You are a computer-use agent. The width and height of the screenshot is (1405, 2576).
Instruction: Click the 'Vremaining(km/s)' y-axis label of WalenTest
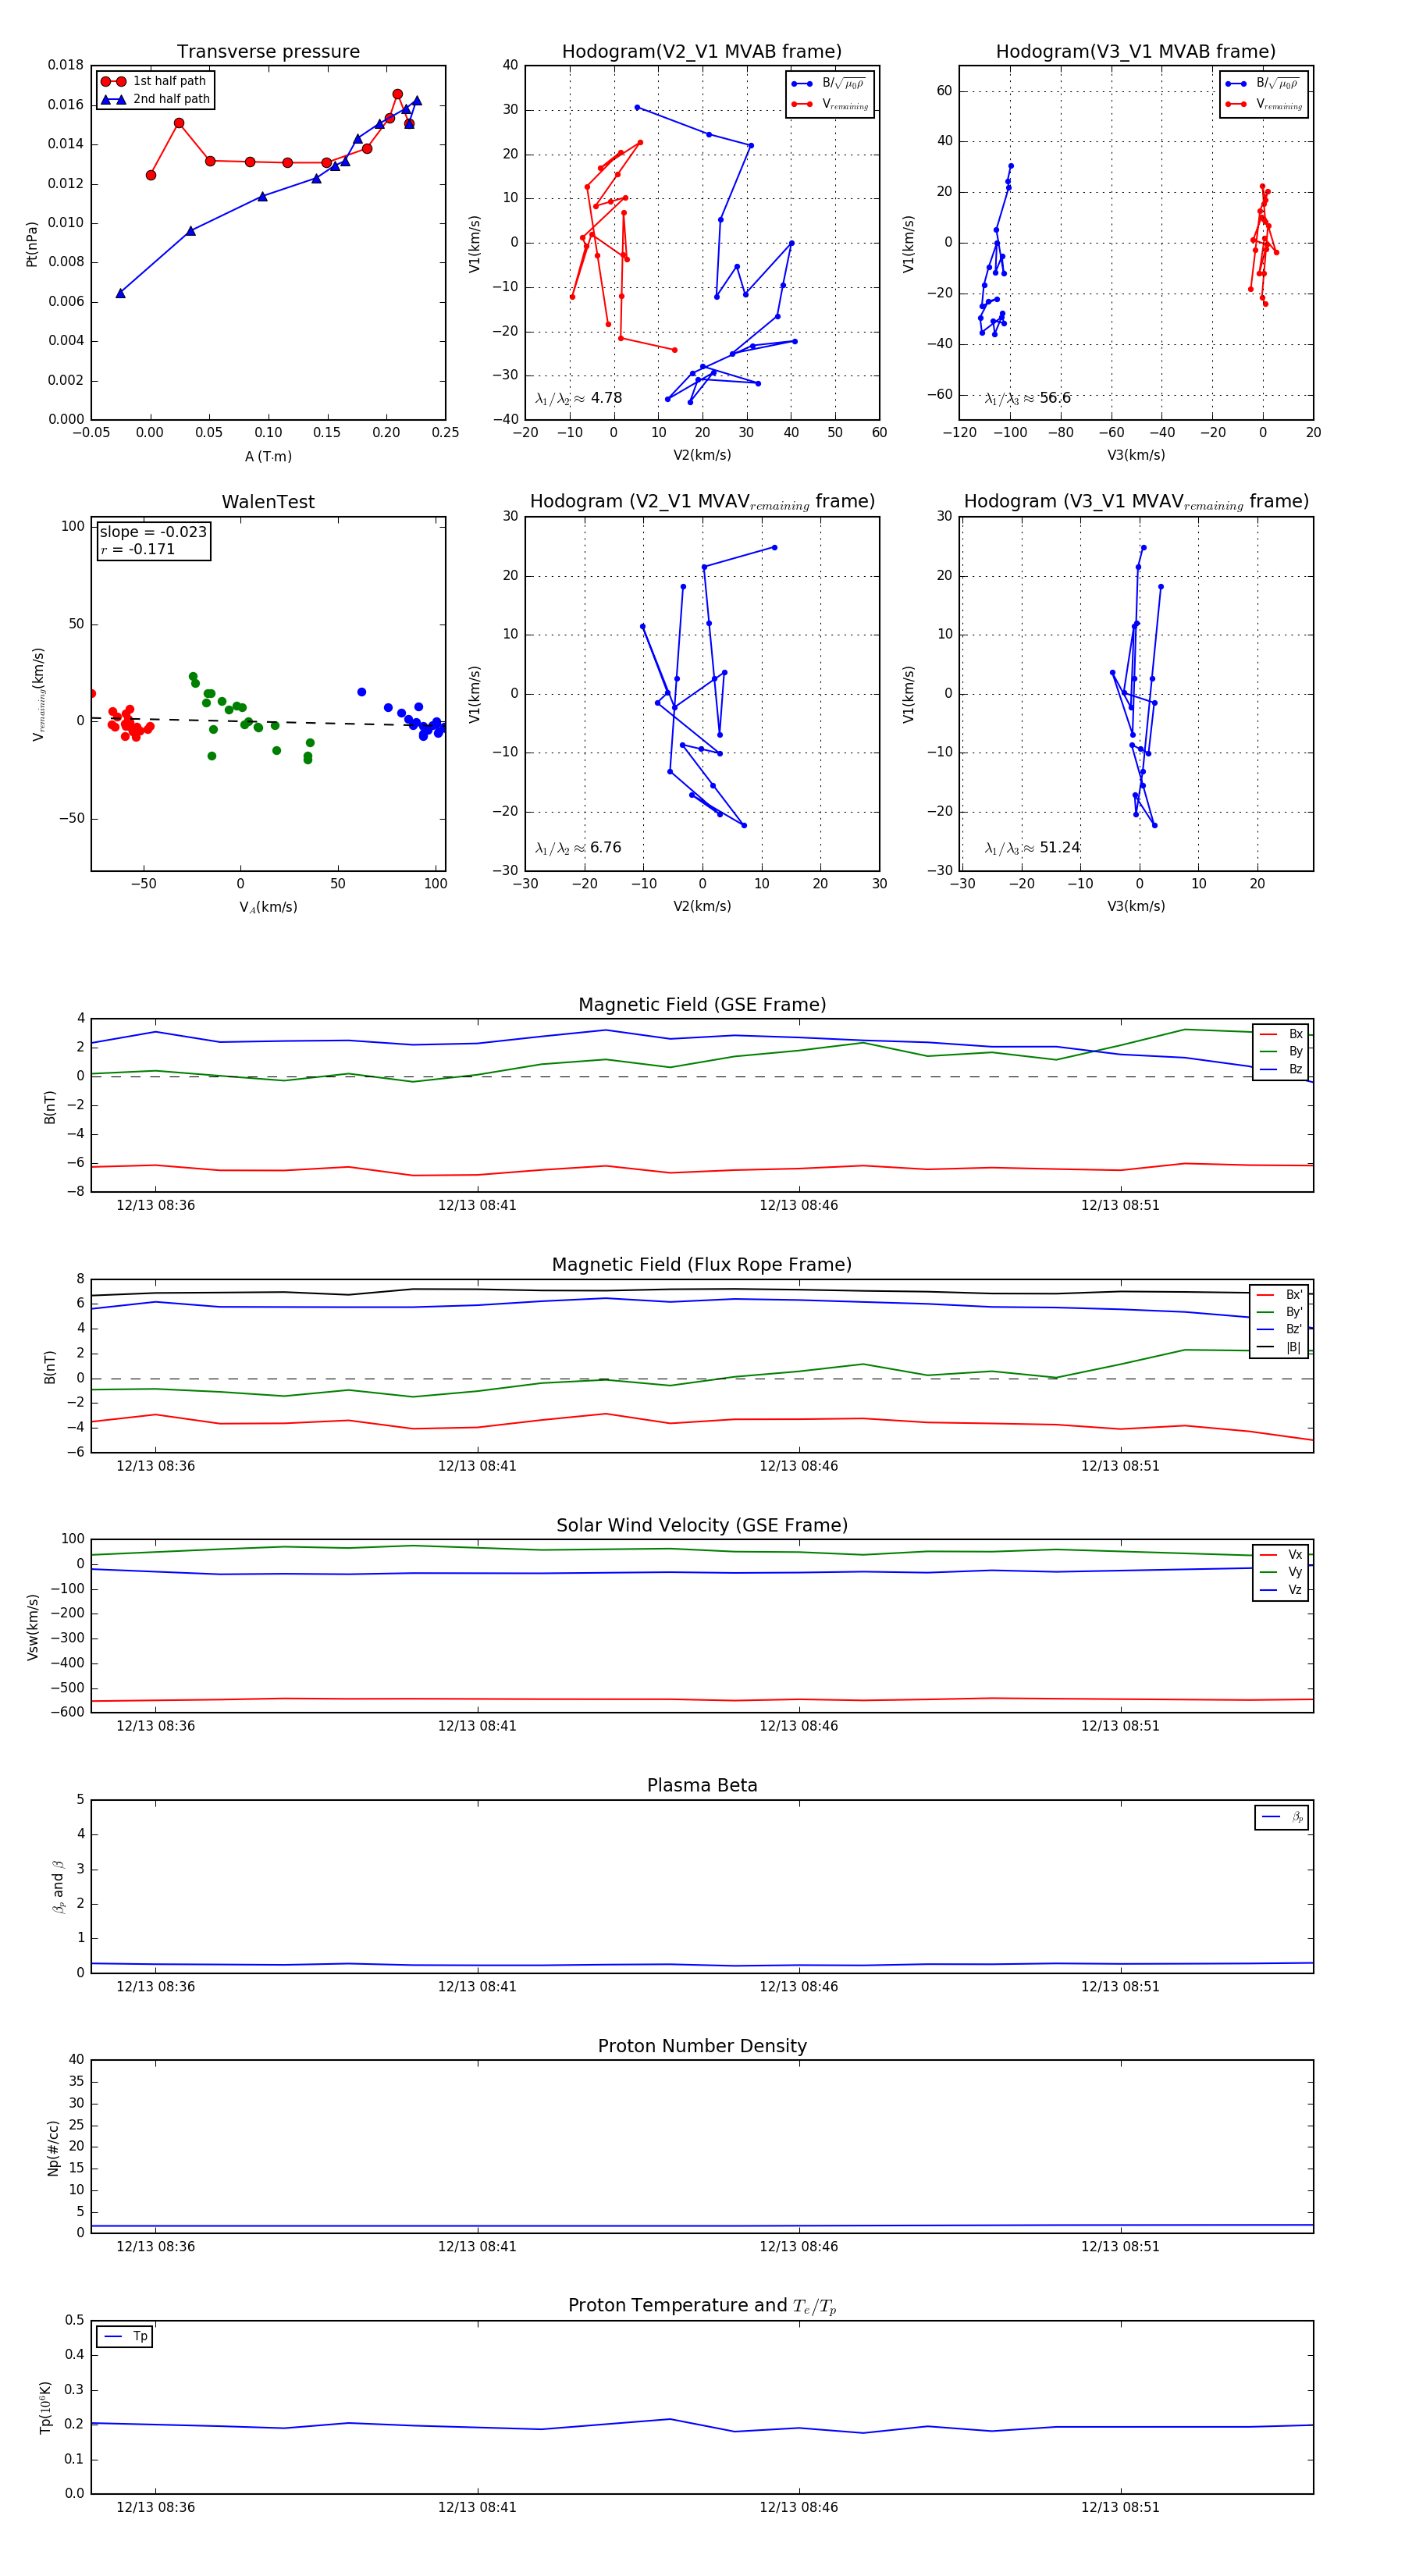[38, 694]
